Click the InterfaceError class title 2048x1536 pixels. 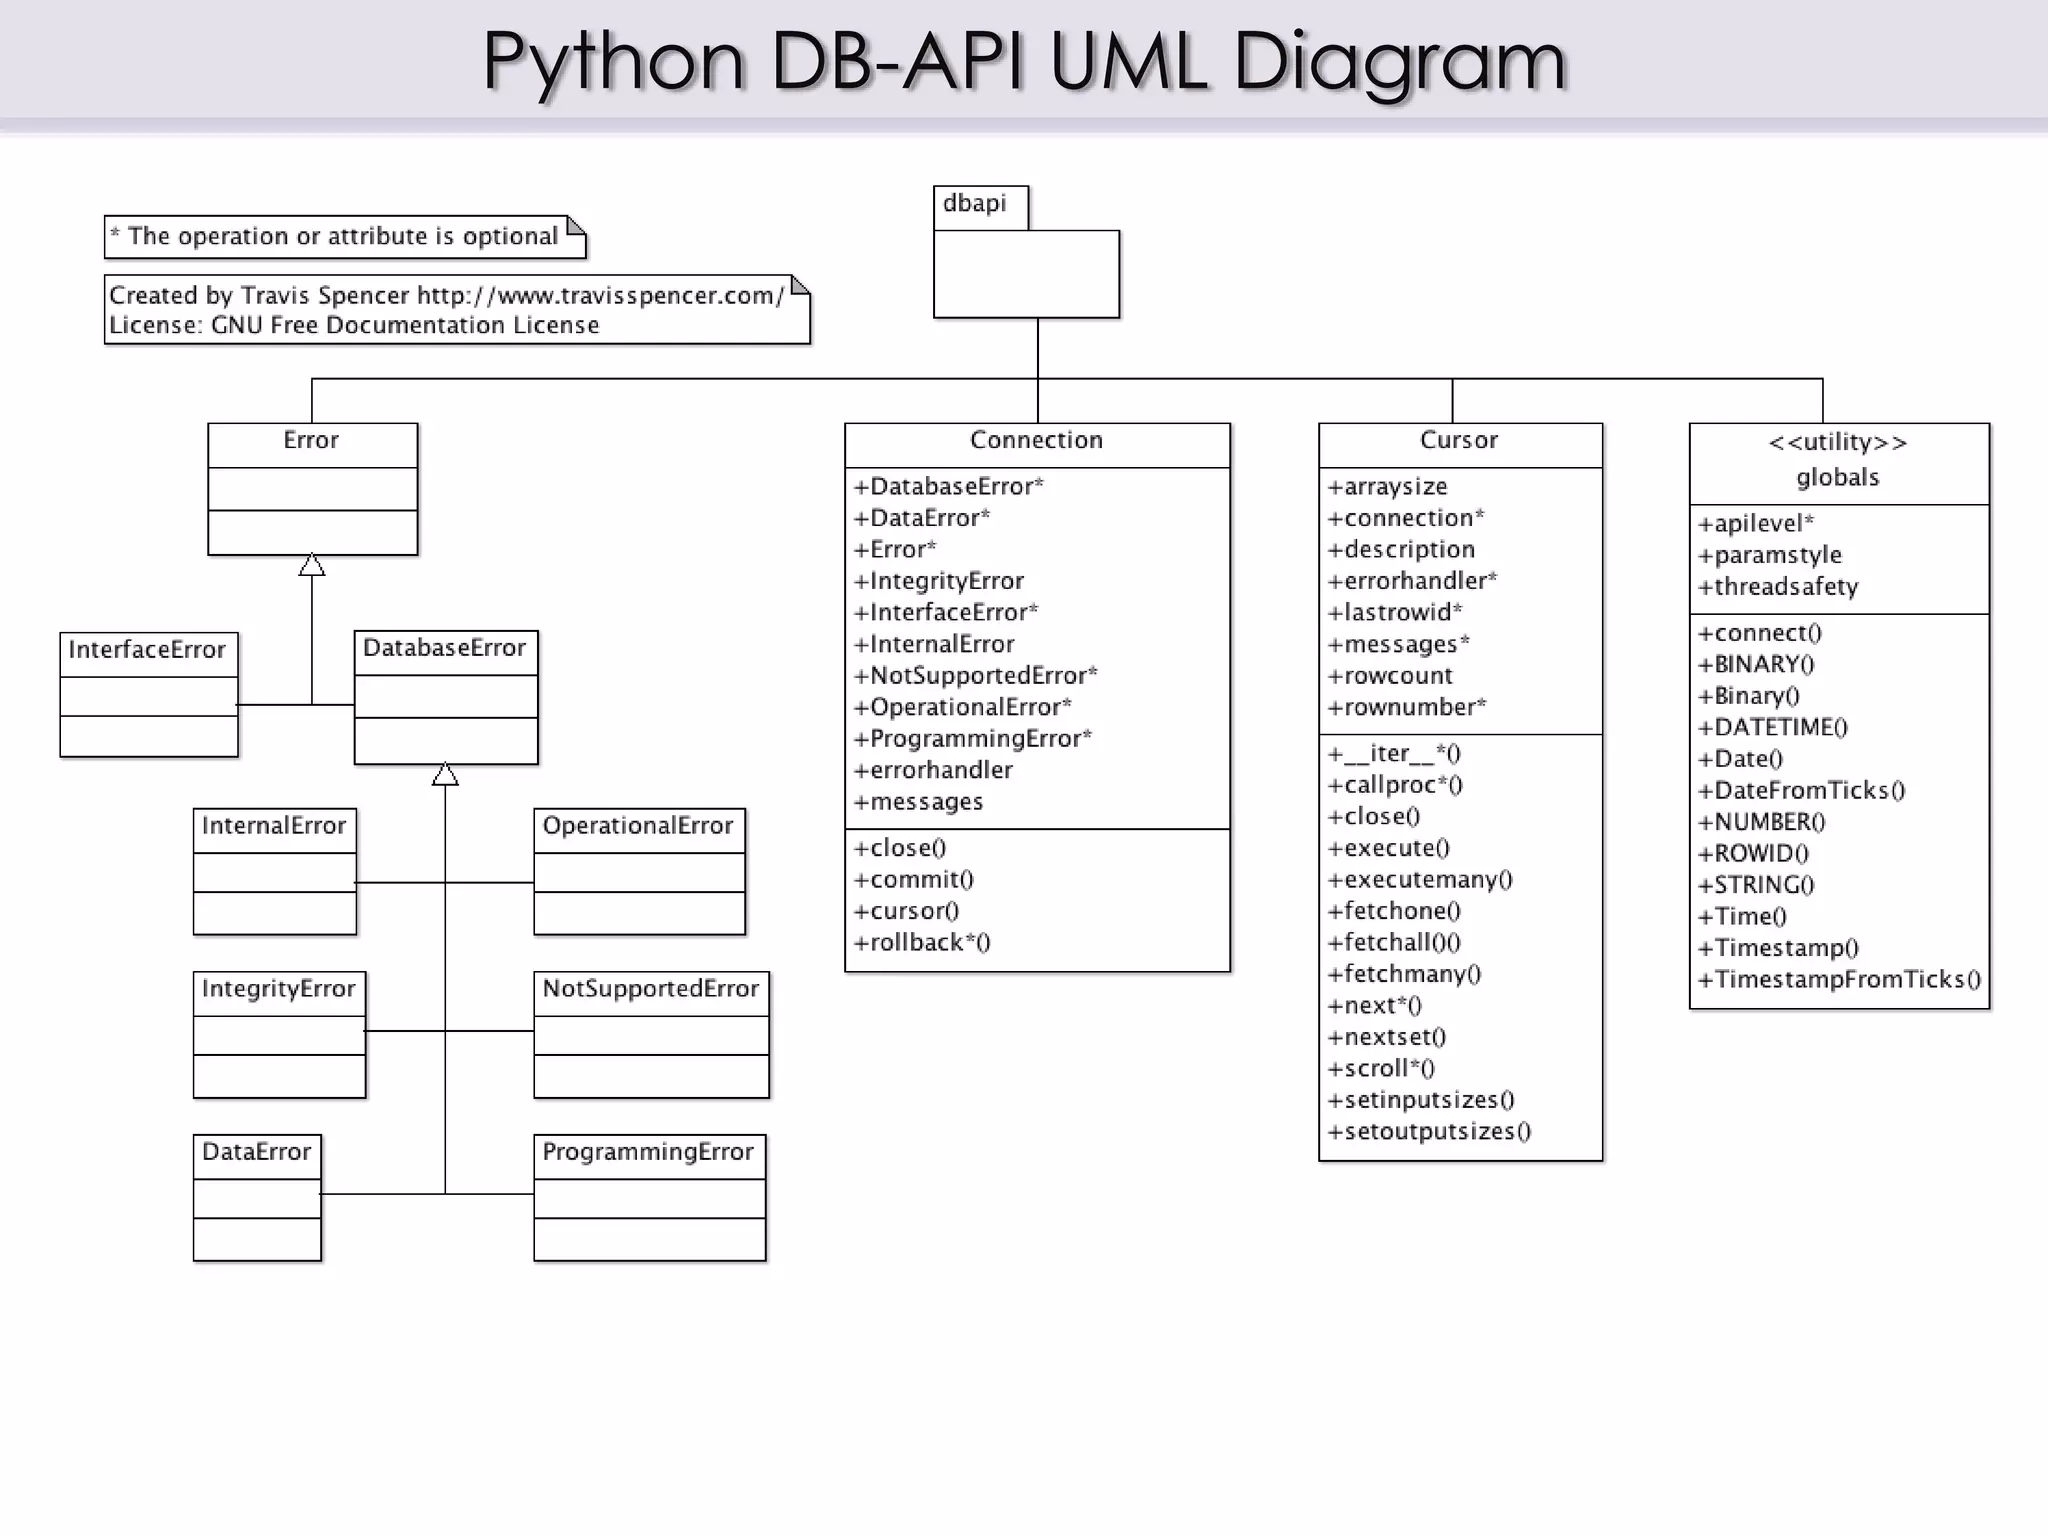pos(147,651)
